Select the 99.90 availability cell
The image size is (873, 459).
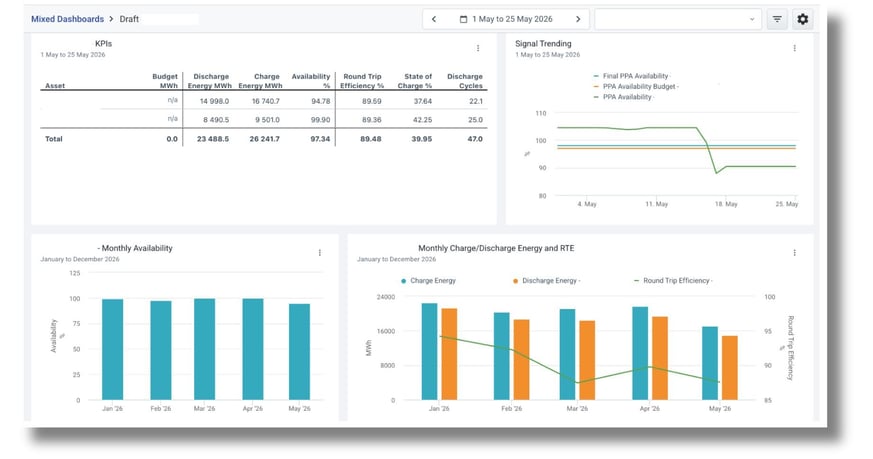point(321,120)
